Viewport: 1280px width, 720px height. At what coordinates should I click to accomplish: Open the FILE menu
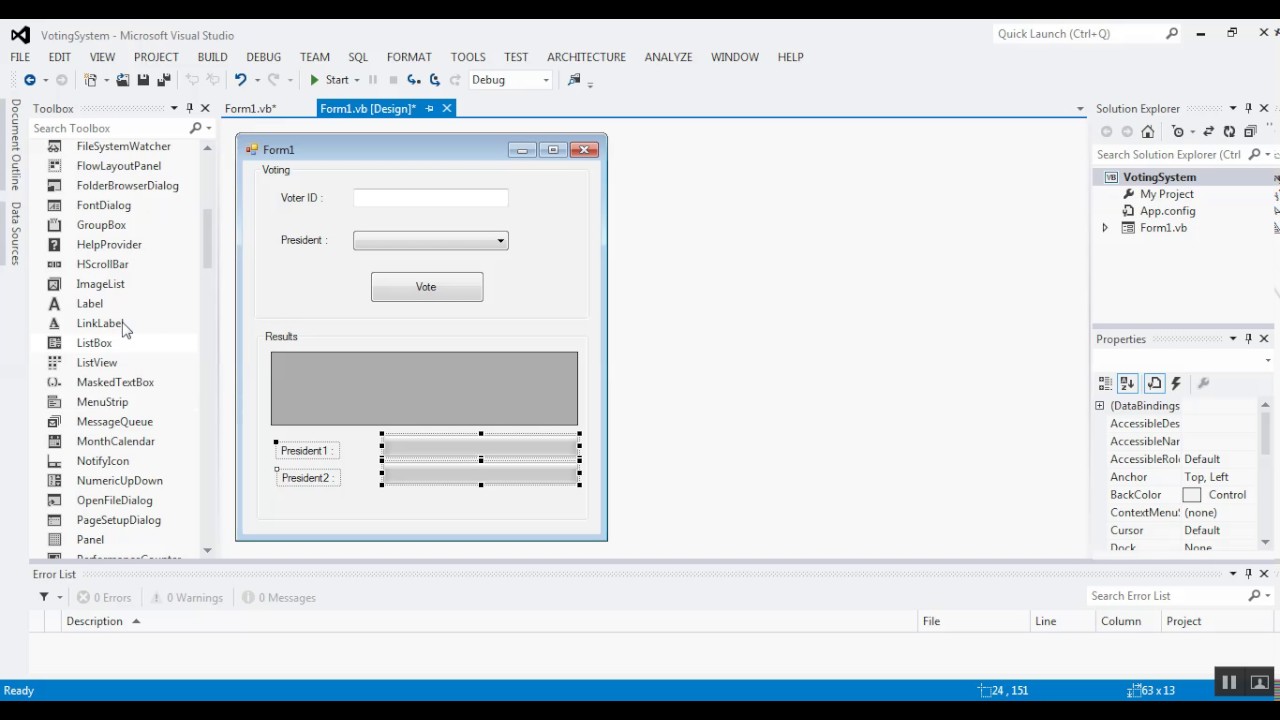pos(20,57)
